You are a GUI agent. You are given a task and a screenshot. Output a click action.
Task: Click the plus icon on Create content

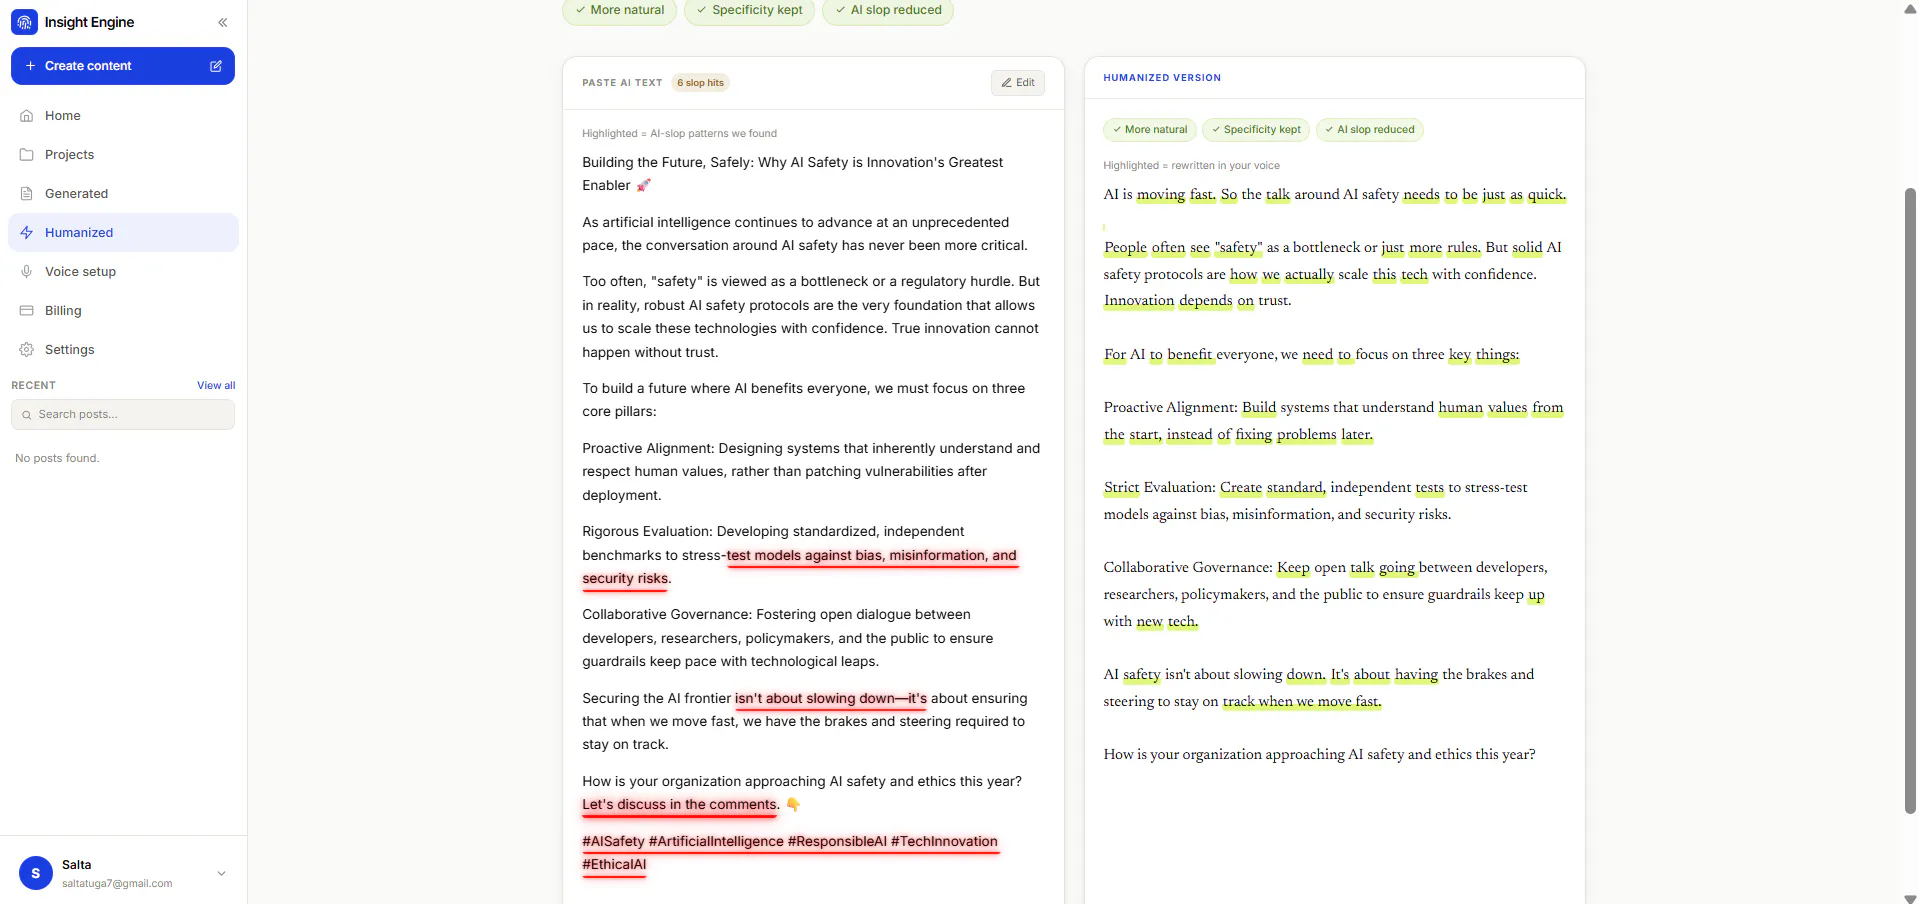click(x=31, y=66)
